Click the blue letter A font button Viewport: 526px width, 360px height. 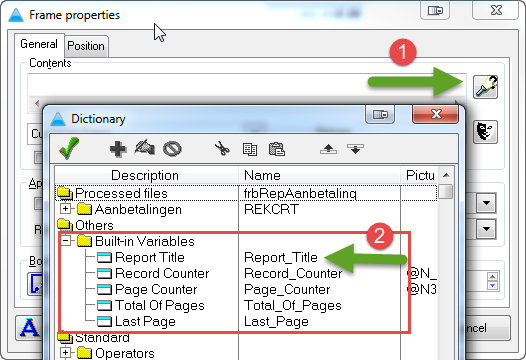click(30, 328)
